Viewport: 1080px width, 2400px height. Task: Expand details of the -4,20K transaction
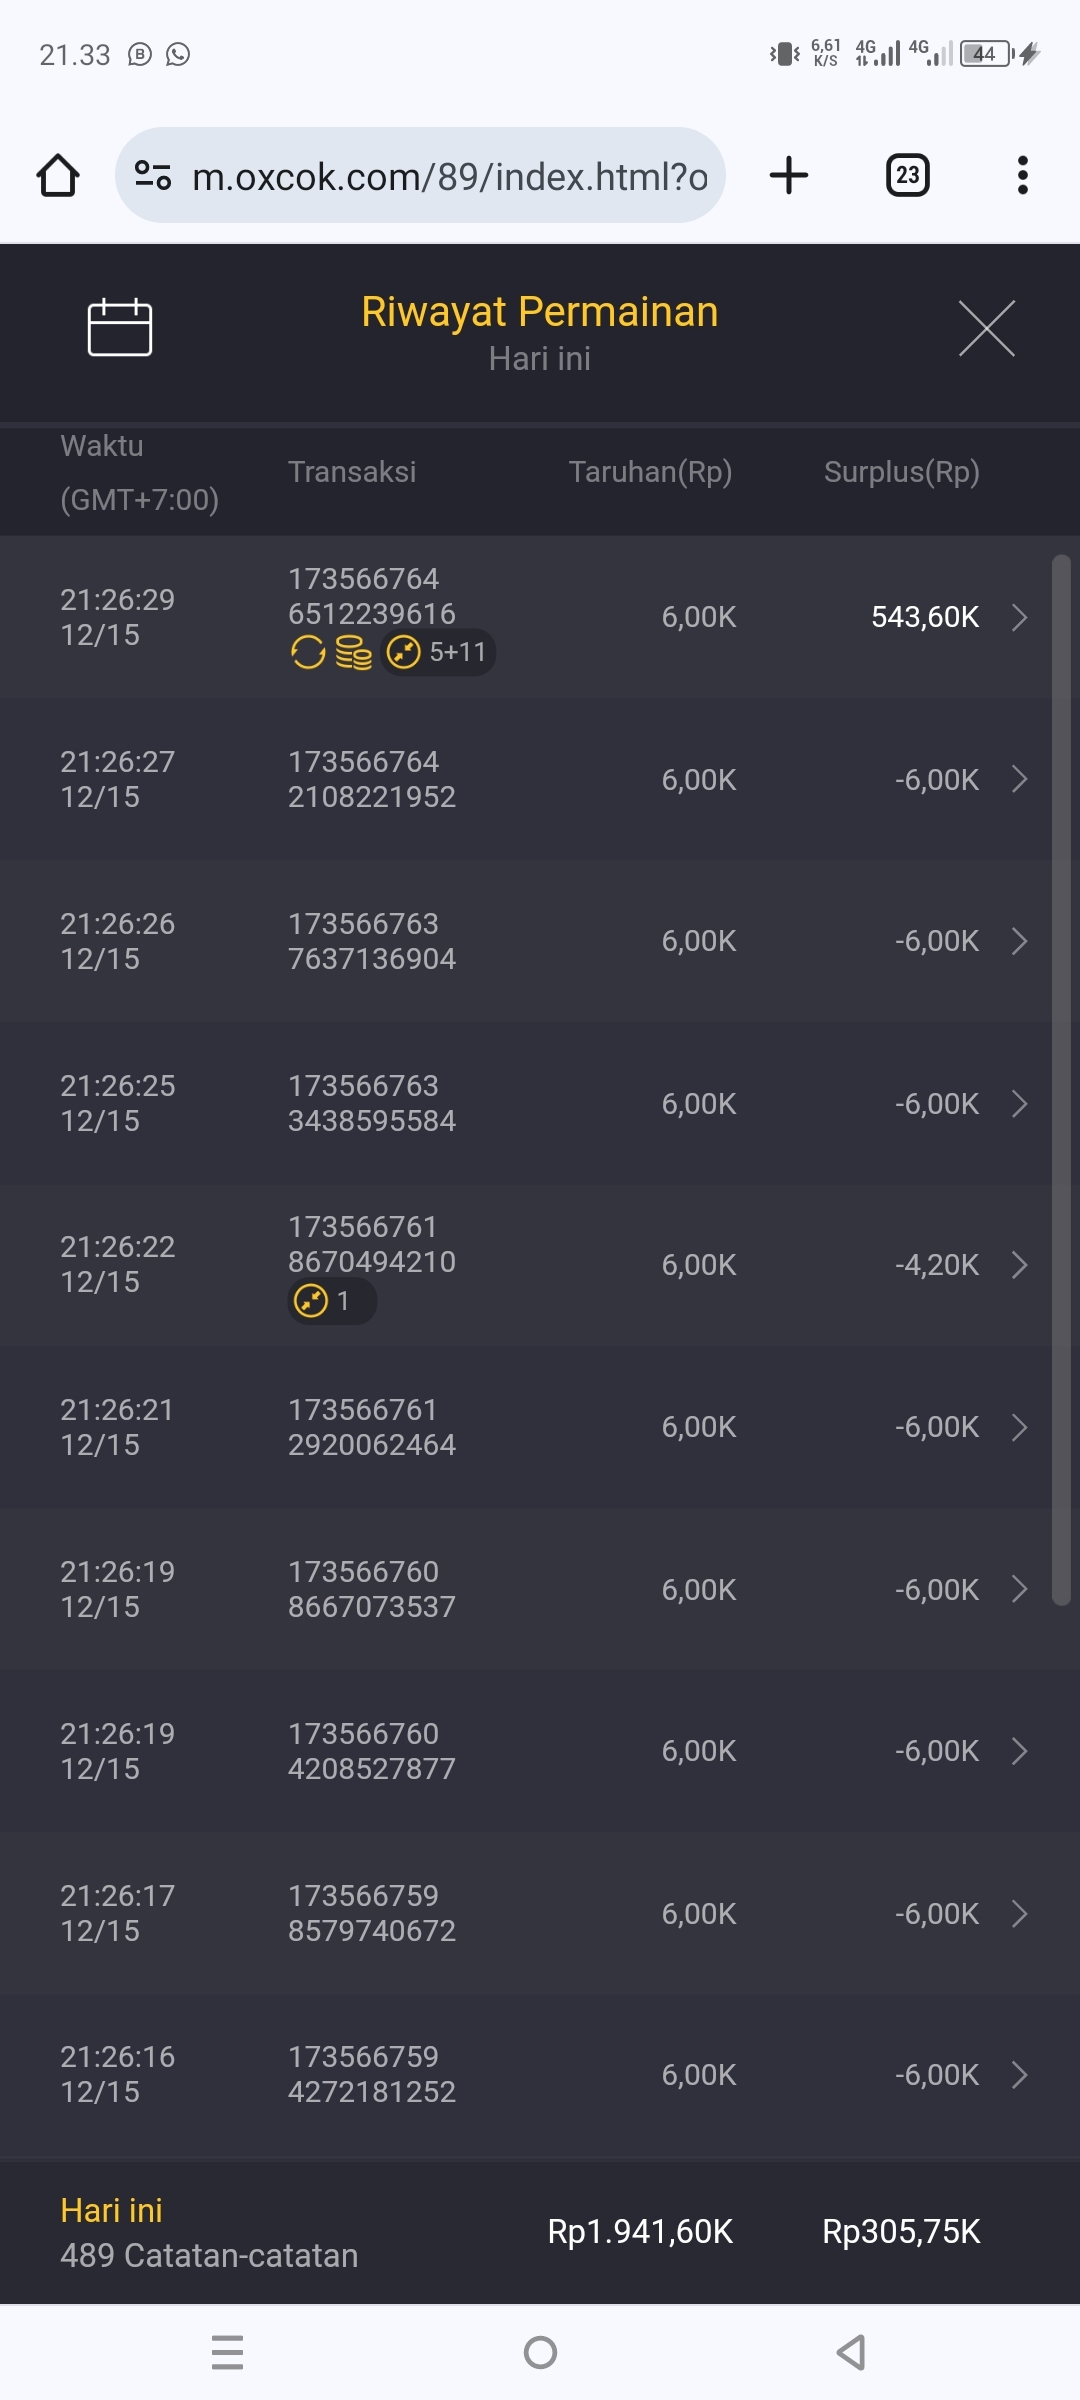click(1019, 1265)
